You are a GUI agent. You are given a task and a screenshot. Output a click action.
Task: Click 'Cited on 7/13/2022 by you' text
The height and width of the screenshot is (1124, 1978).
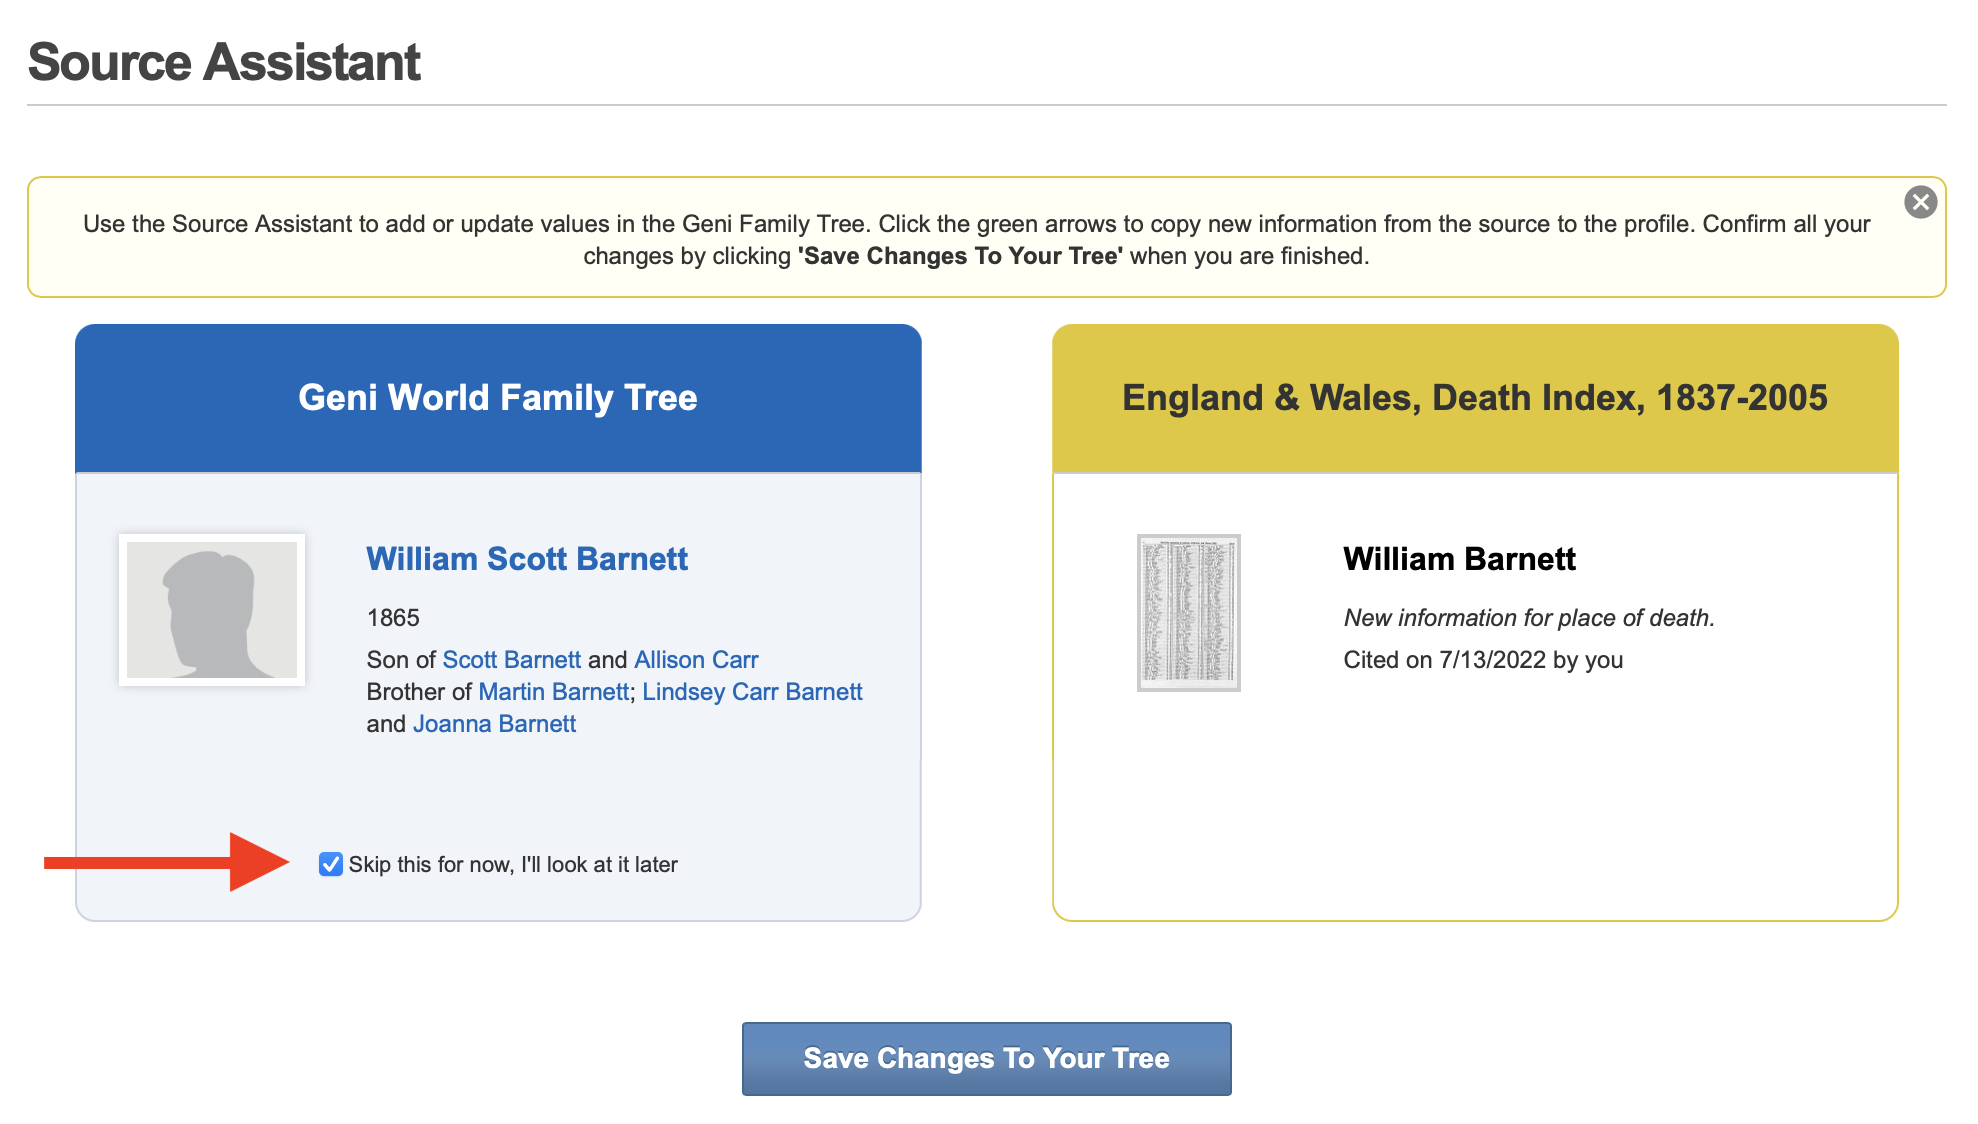[x=1483, y=660]
